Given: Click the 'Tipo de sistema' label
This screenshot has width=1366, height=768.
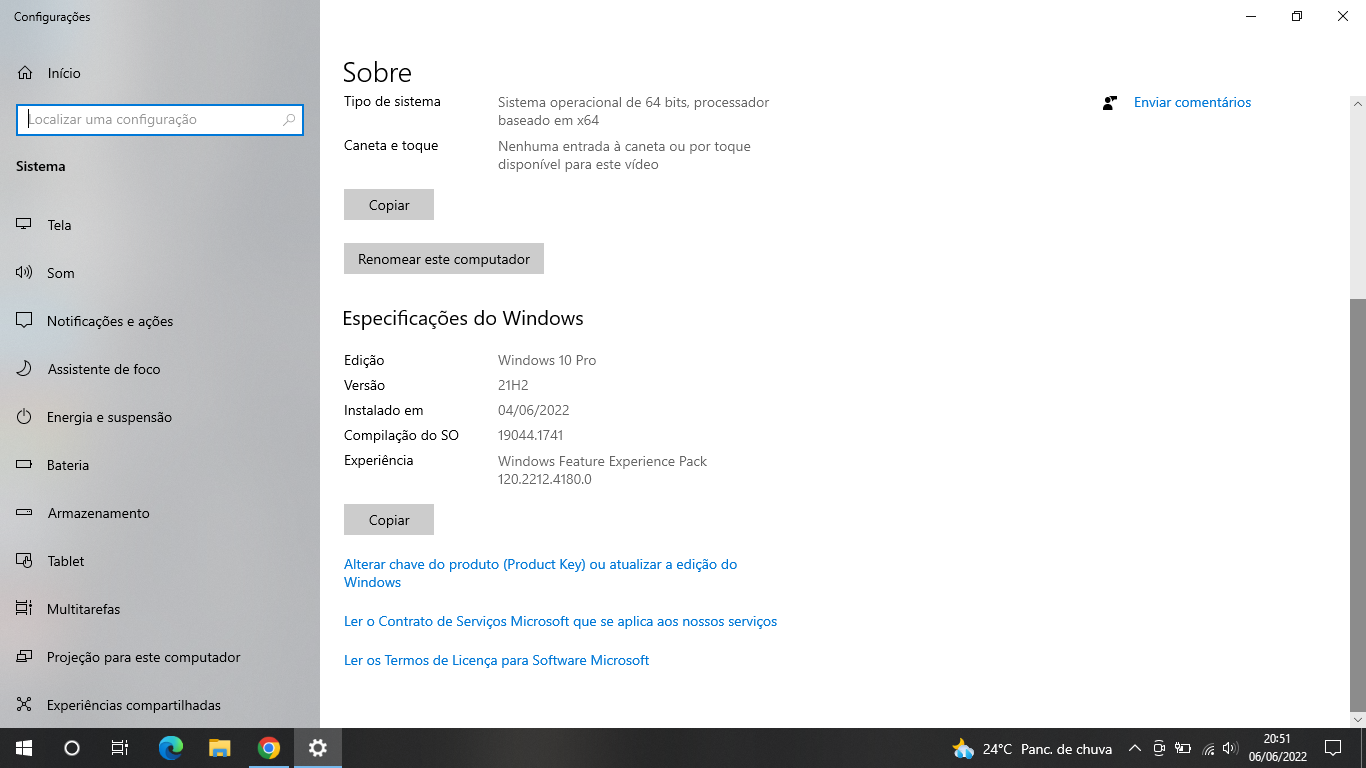Looking at the screenshot, I should pos(392,101).
